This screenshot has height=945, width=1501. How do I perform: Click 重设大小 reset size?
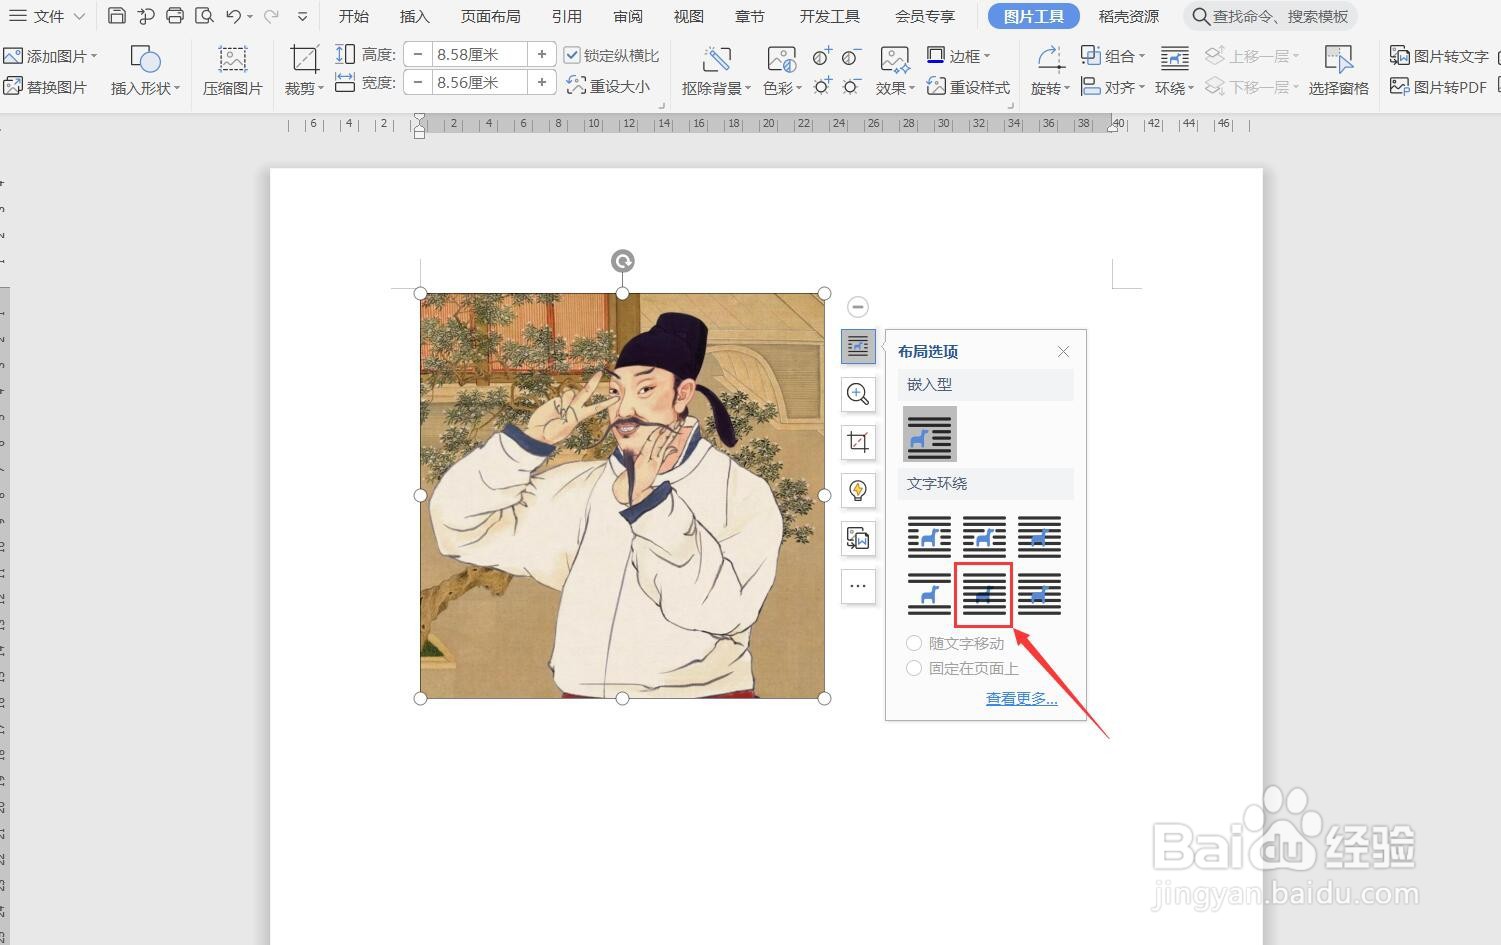[x=608, y=86]
